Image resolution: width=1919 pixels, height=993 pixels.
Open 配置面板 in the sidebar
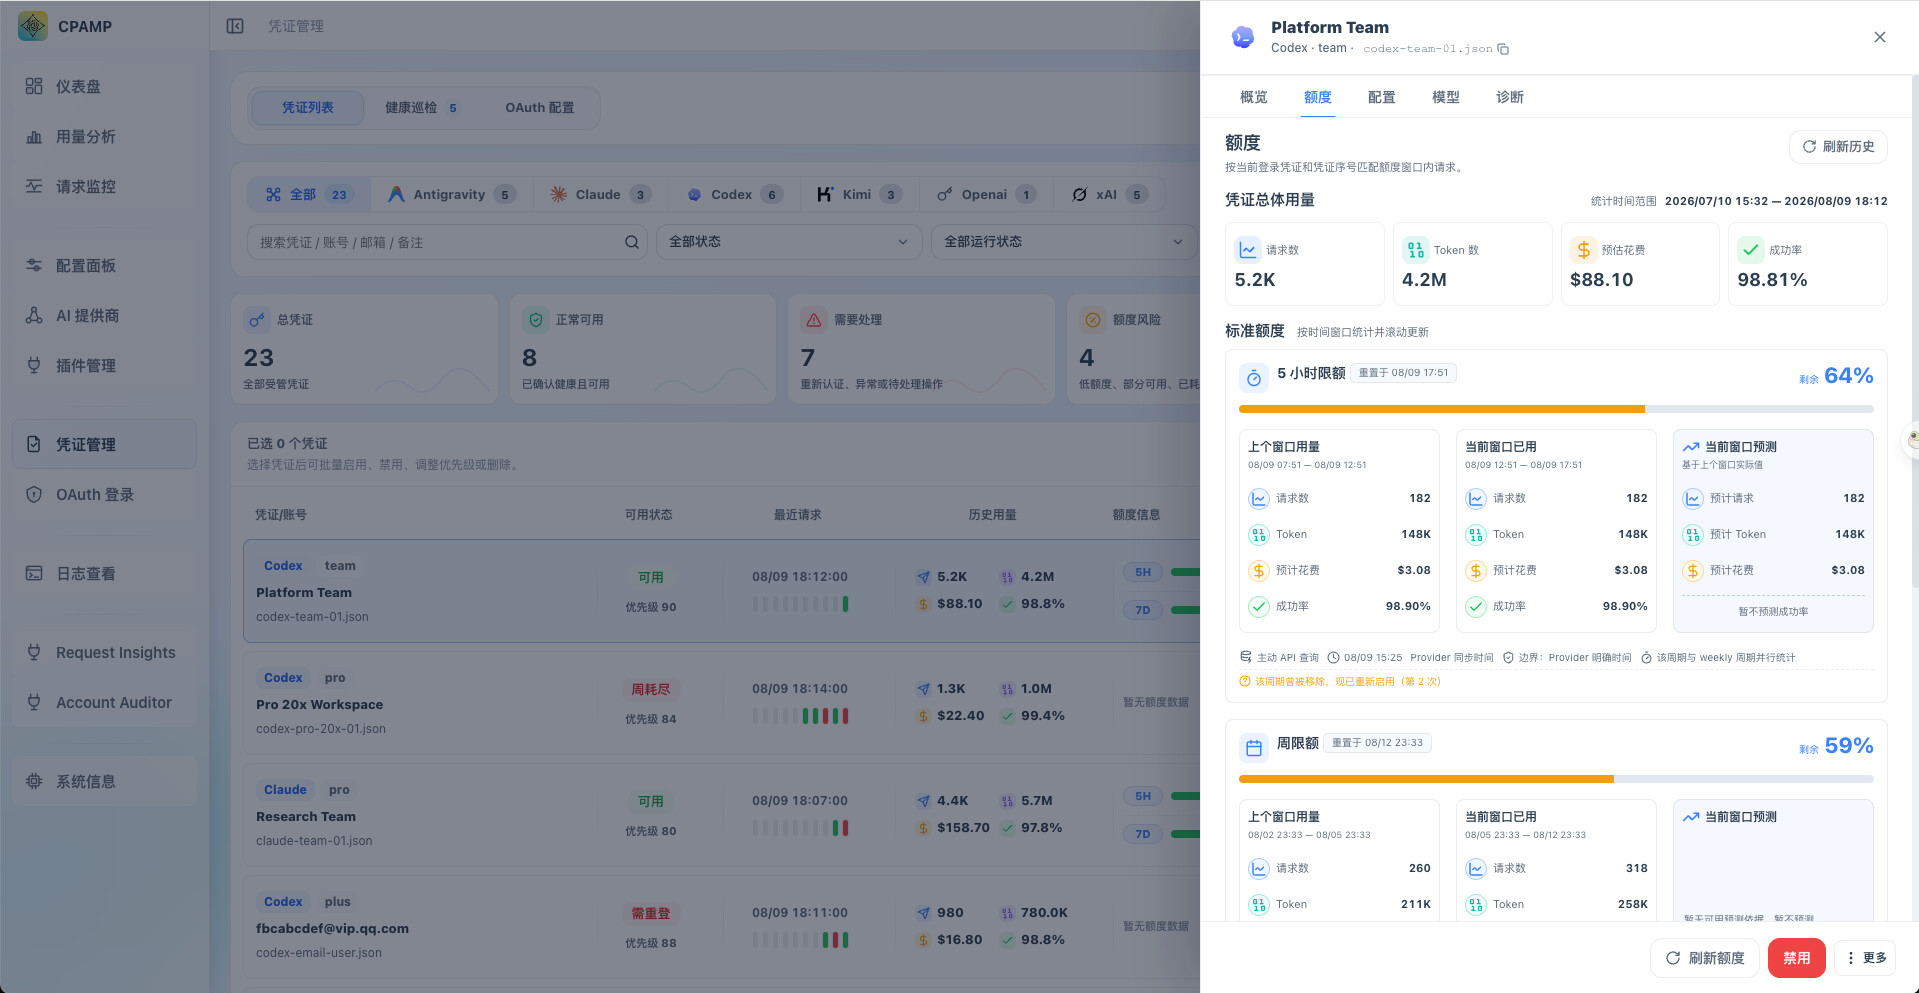(104, 265)
